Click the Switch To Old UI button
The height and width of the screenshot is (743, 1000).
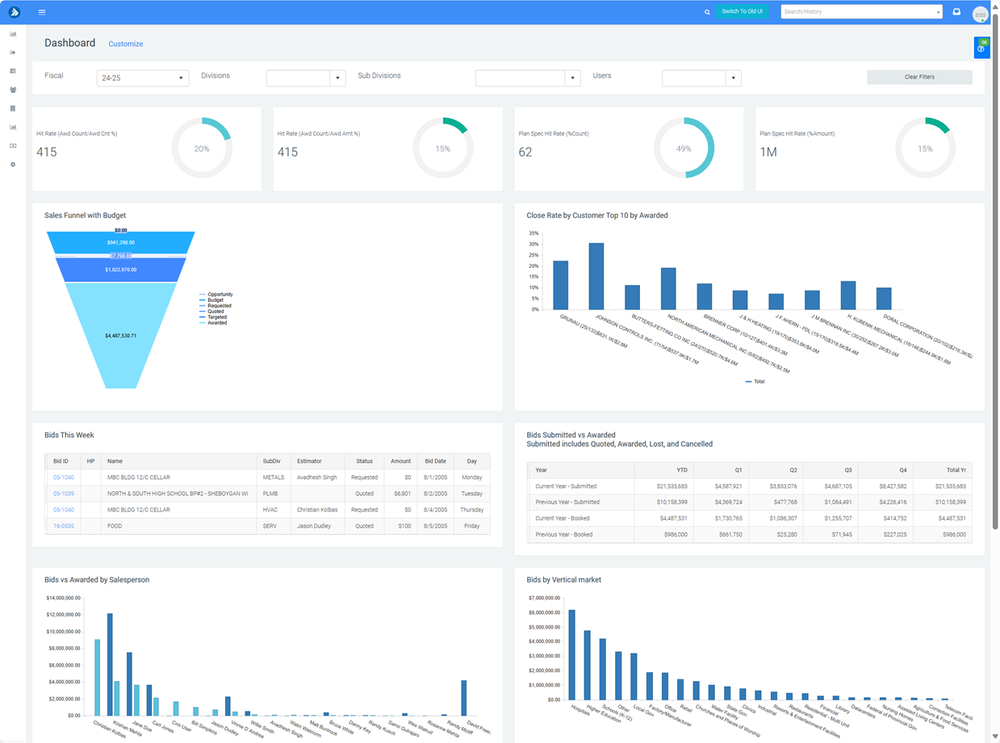coord(742,11)
